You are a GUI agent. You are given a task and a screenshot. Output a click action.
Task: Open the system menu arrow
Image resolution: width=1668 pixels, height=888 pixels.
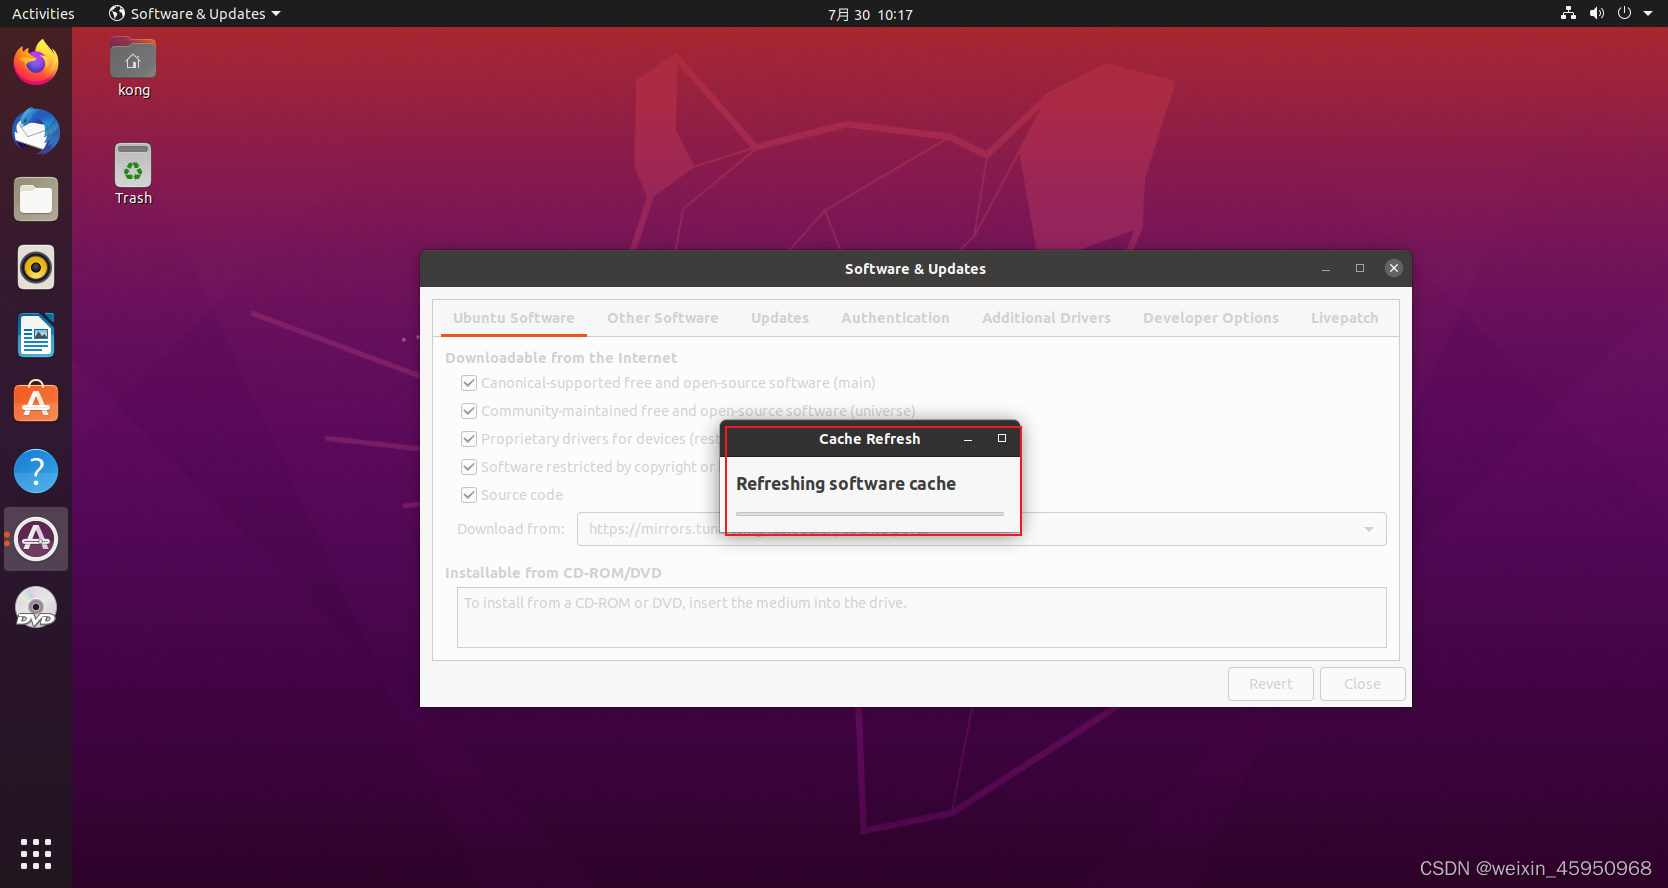click(1648, 13)
